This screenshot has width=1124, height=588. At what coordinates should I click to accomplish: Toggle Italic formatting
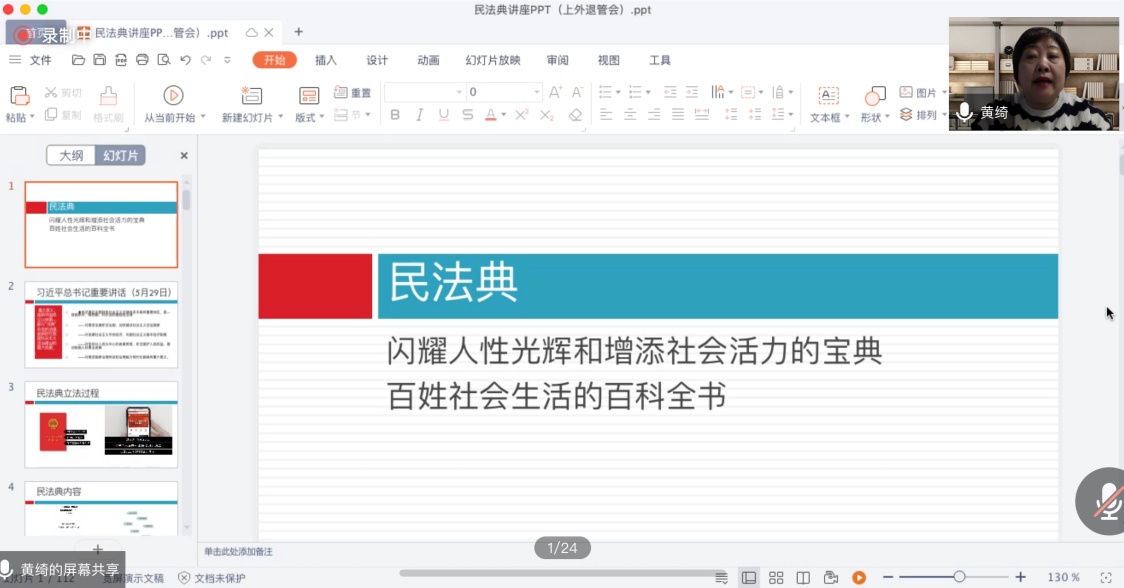419,115
